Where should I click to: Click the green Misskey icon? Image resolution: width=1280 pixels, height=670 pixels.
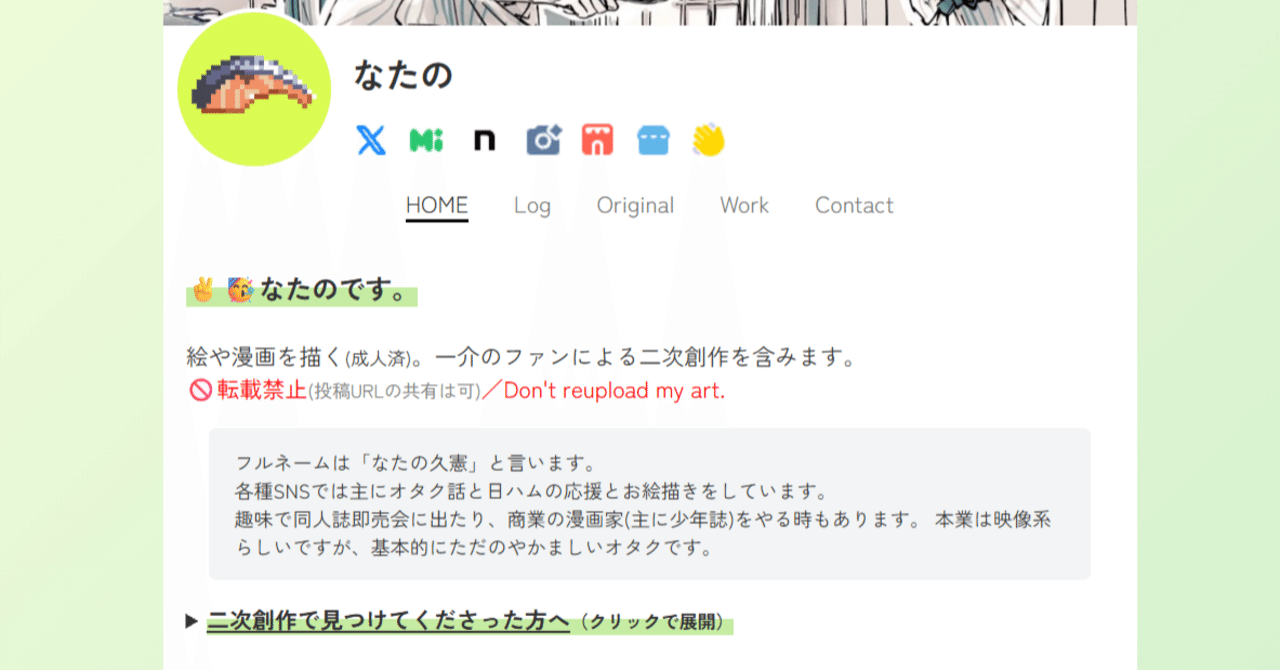(x=426, y=140)
